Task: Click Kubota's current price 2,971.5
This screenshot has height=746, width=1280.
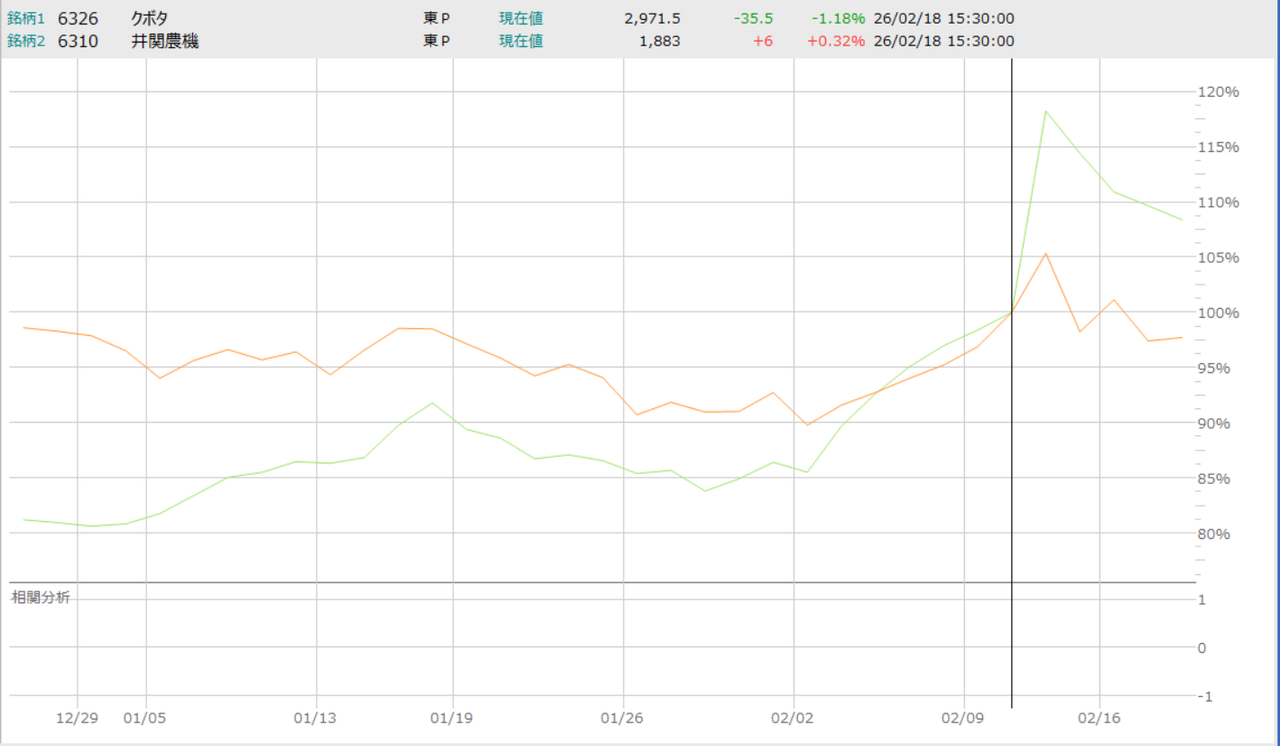Action: pos(652,18)
